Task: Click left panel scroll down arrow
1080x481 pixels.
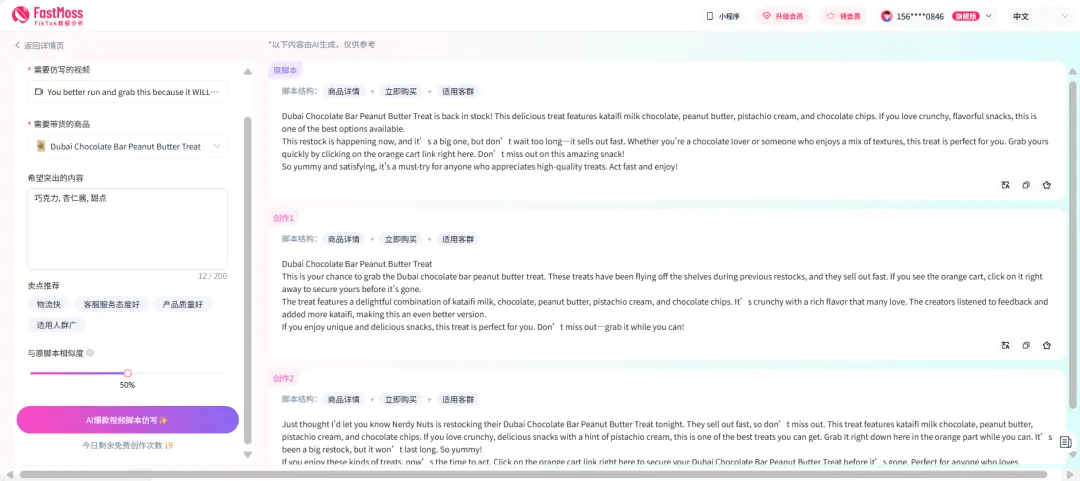Action: pos(248,455)
